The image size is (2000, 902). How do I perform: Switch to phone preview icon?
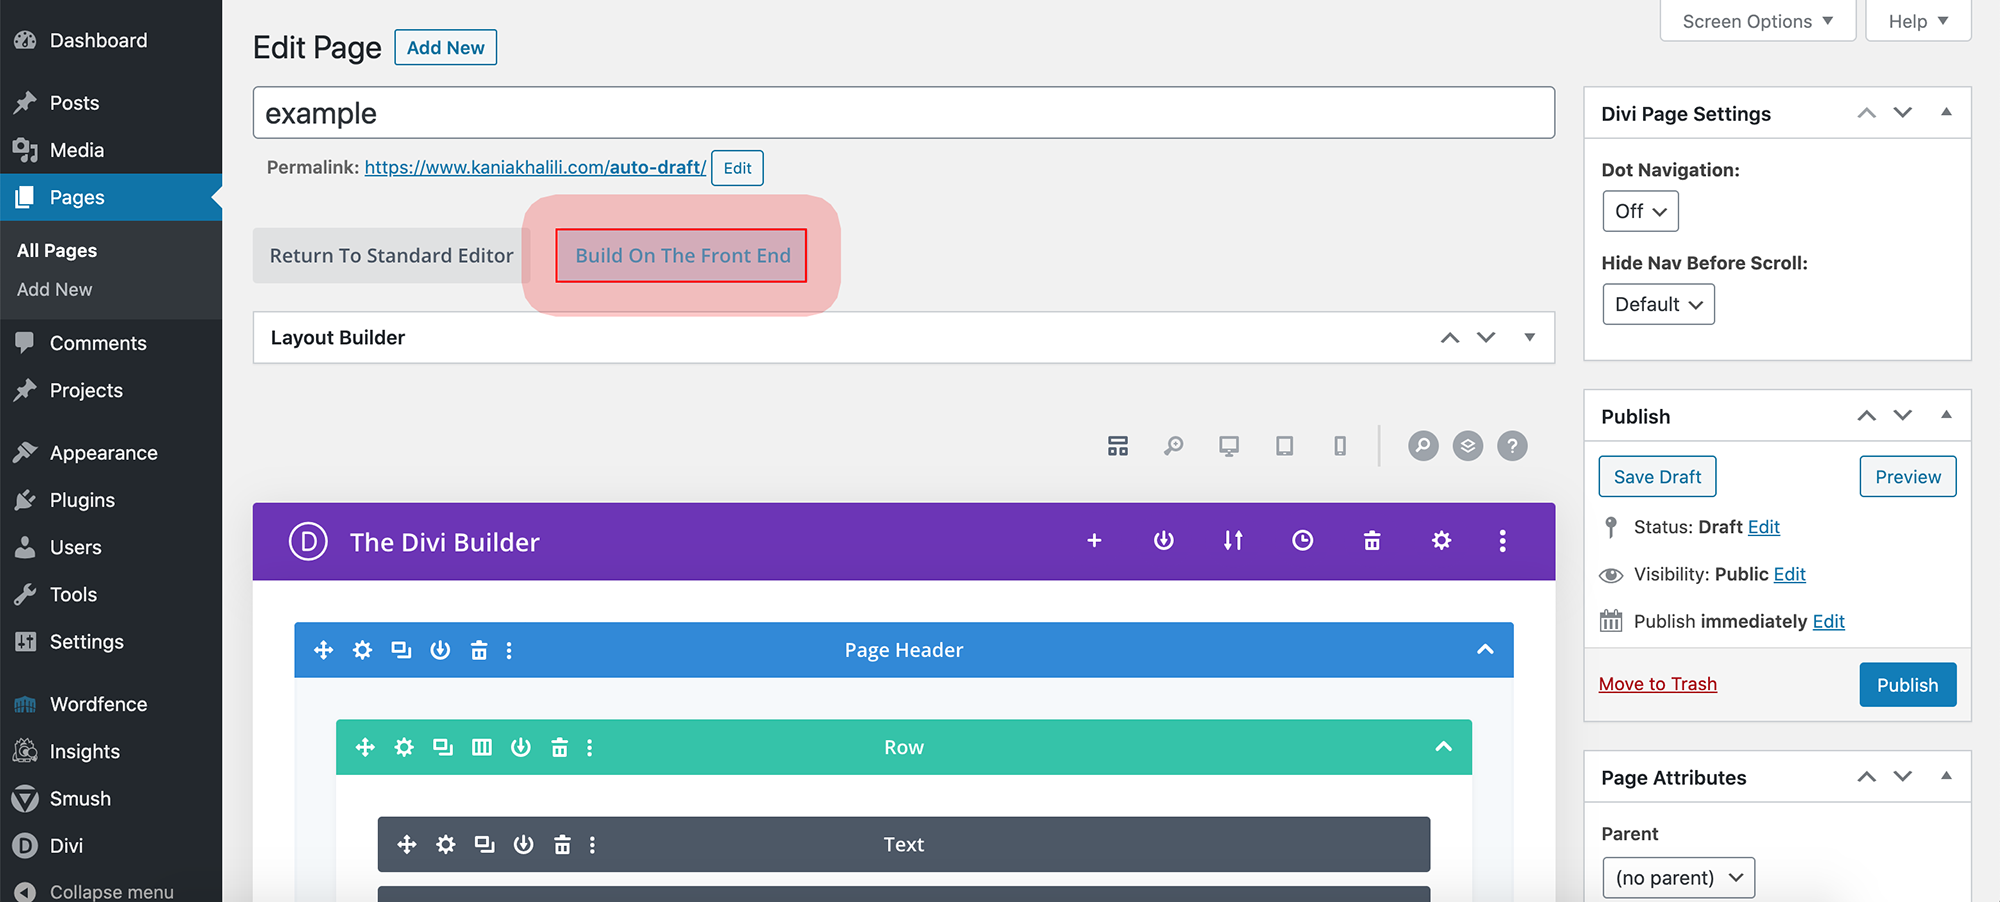click(1340, 446)
